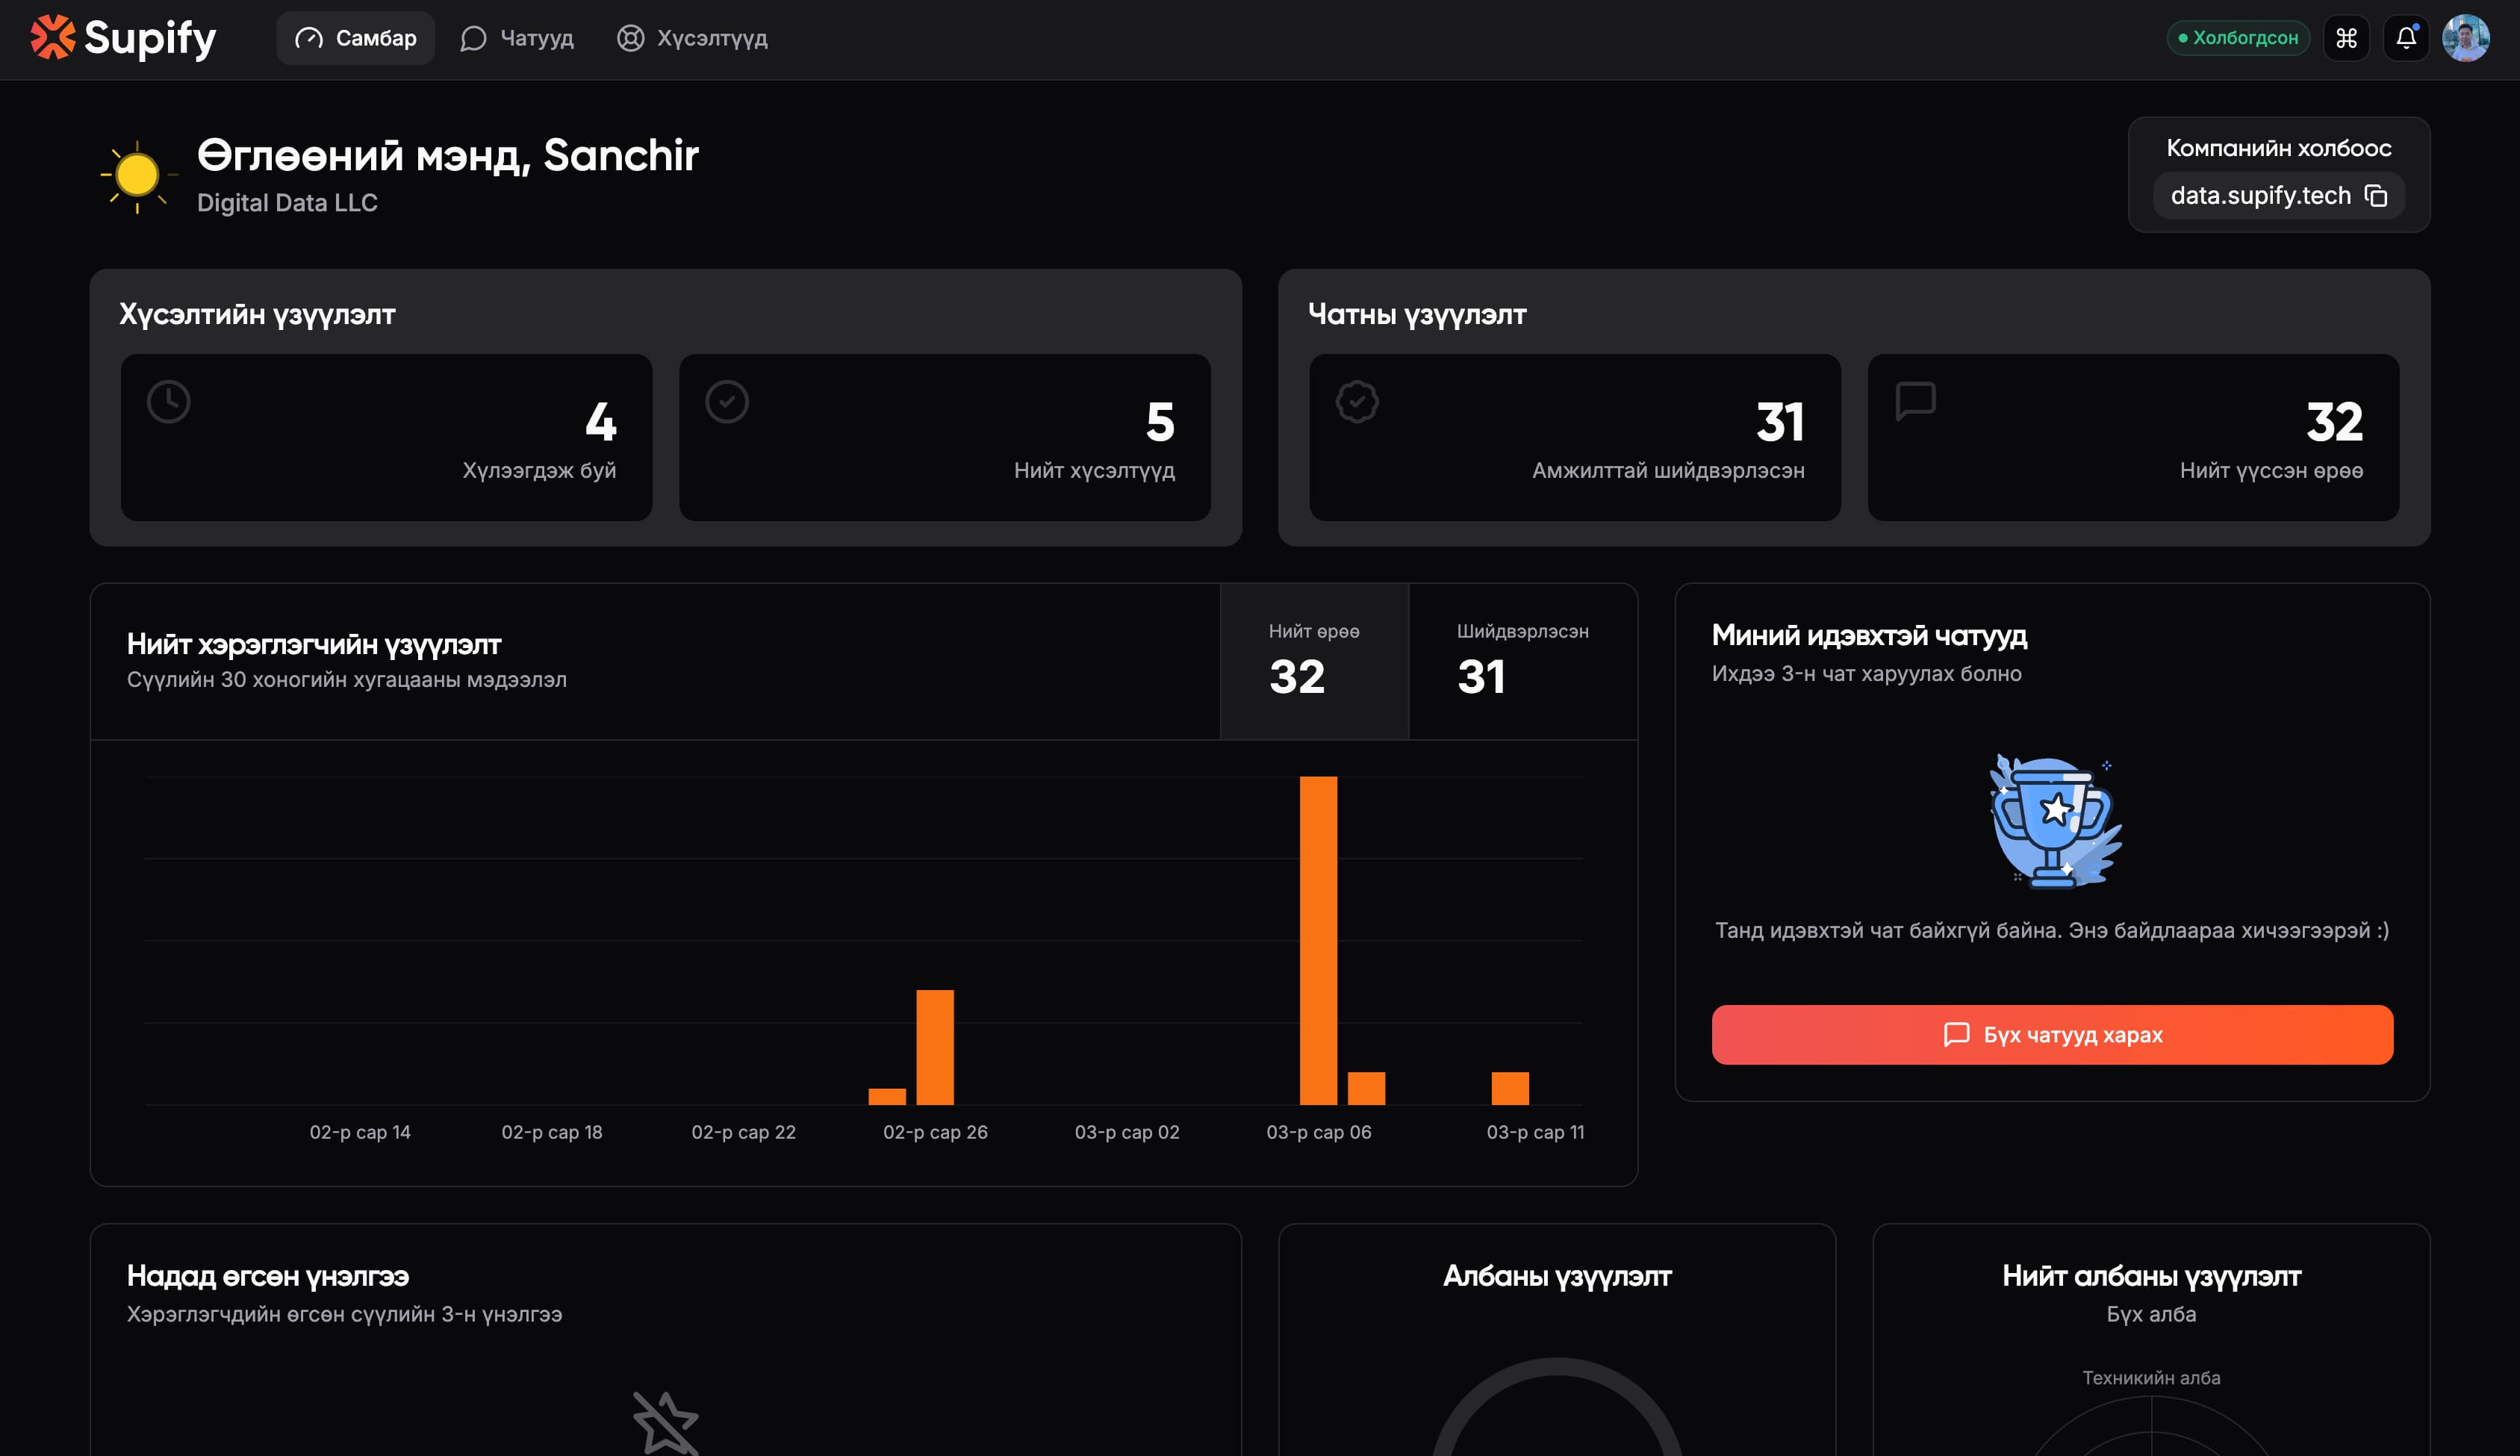Click the 02-р сар 14 axis label
The image size is (2520, 1456).
pos(360,1132)
